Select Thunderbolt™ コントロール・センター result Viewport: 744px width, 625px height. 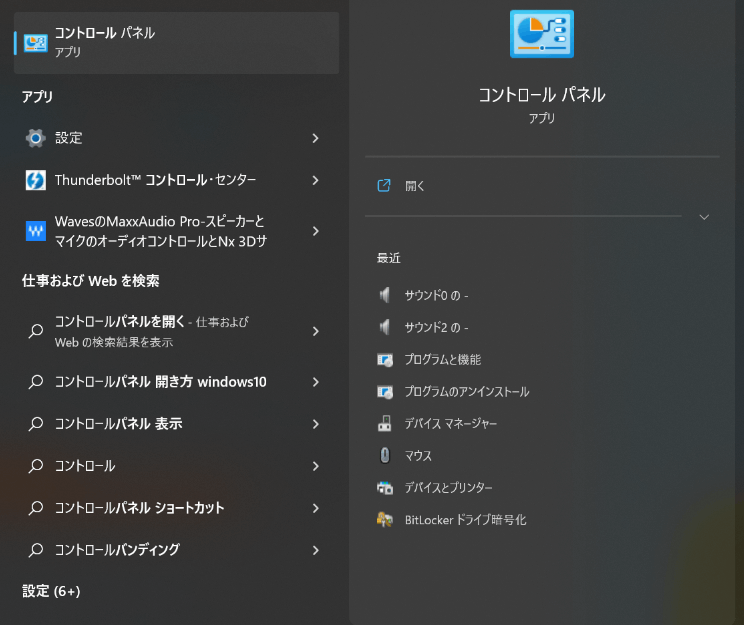[177, 180]
